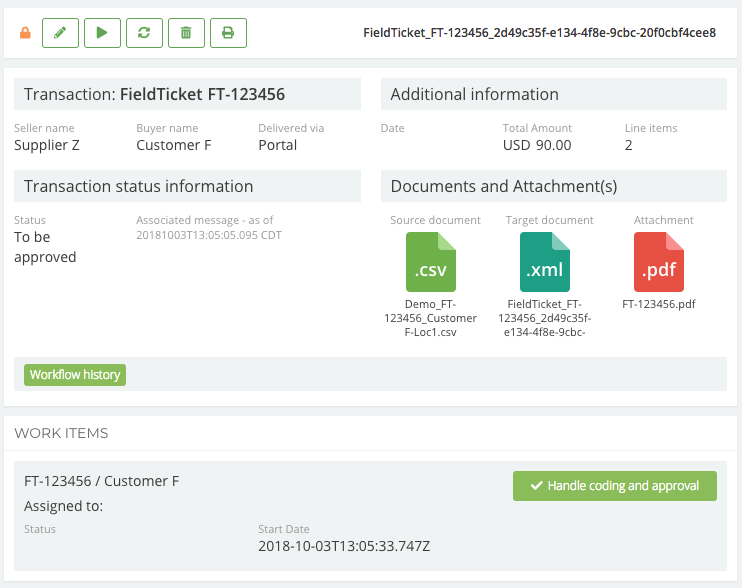Click the Additional information section header
The image size is (742, 588).
pyautogui.click(x=474, y=95)
